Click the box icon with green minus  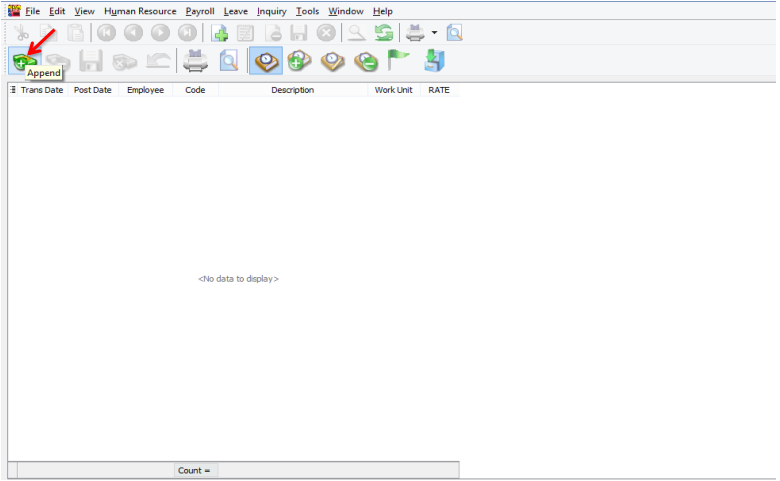(366, 61)
